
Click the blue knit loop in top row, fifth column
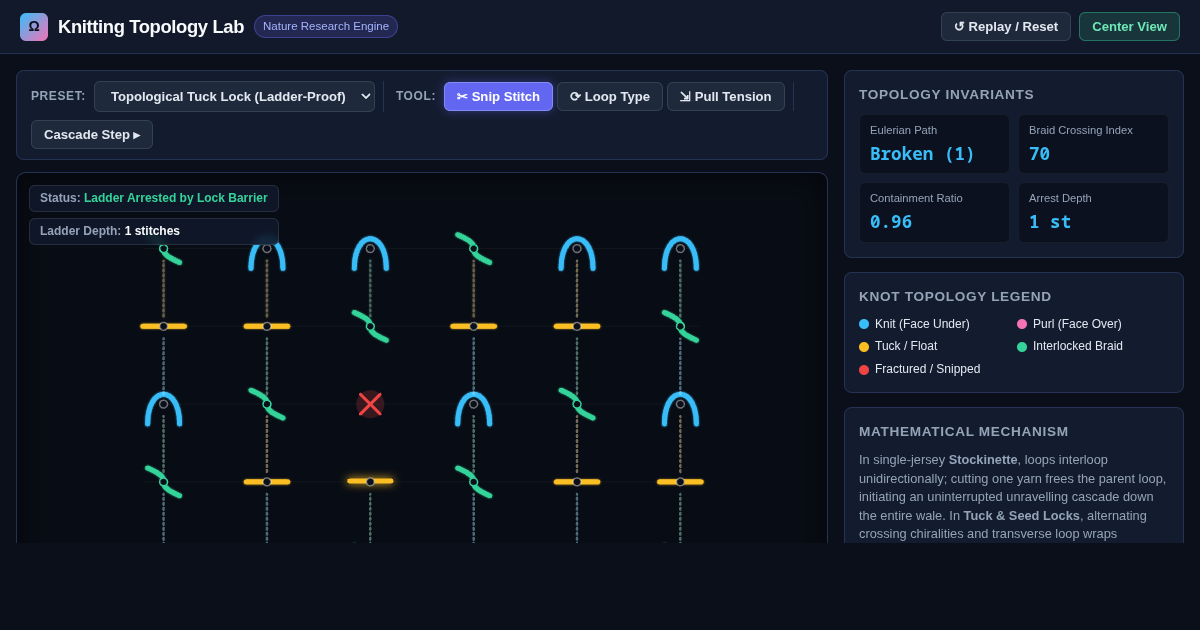pyautogui.click(x=577, y=253)
